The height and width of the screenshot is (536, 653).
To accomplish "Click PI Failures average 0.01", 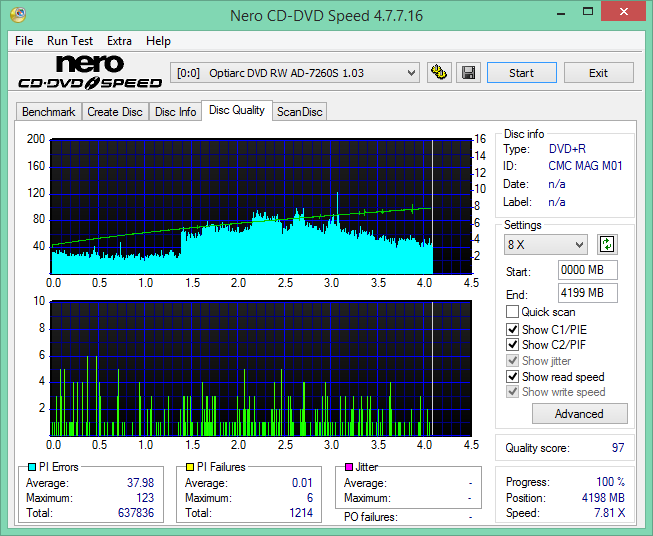I will (x=302, y=482).
